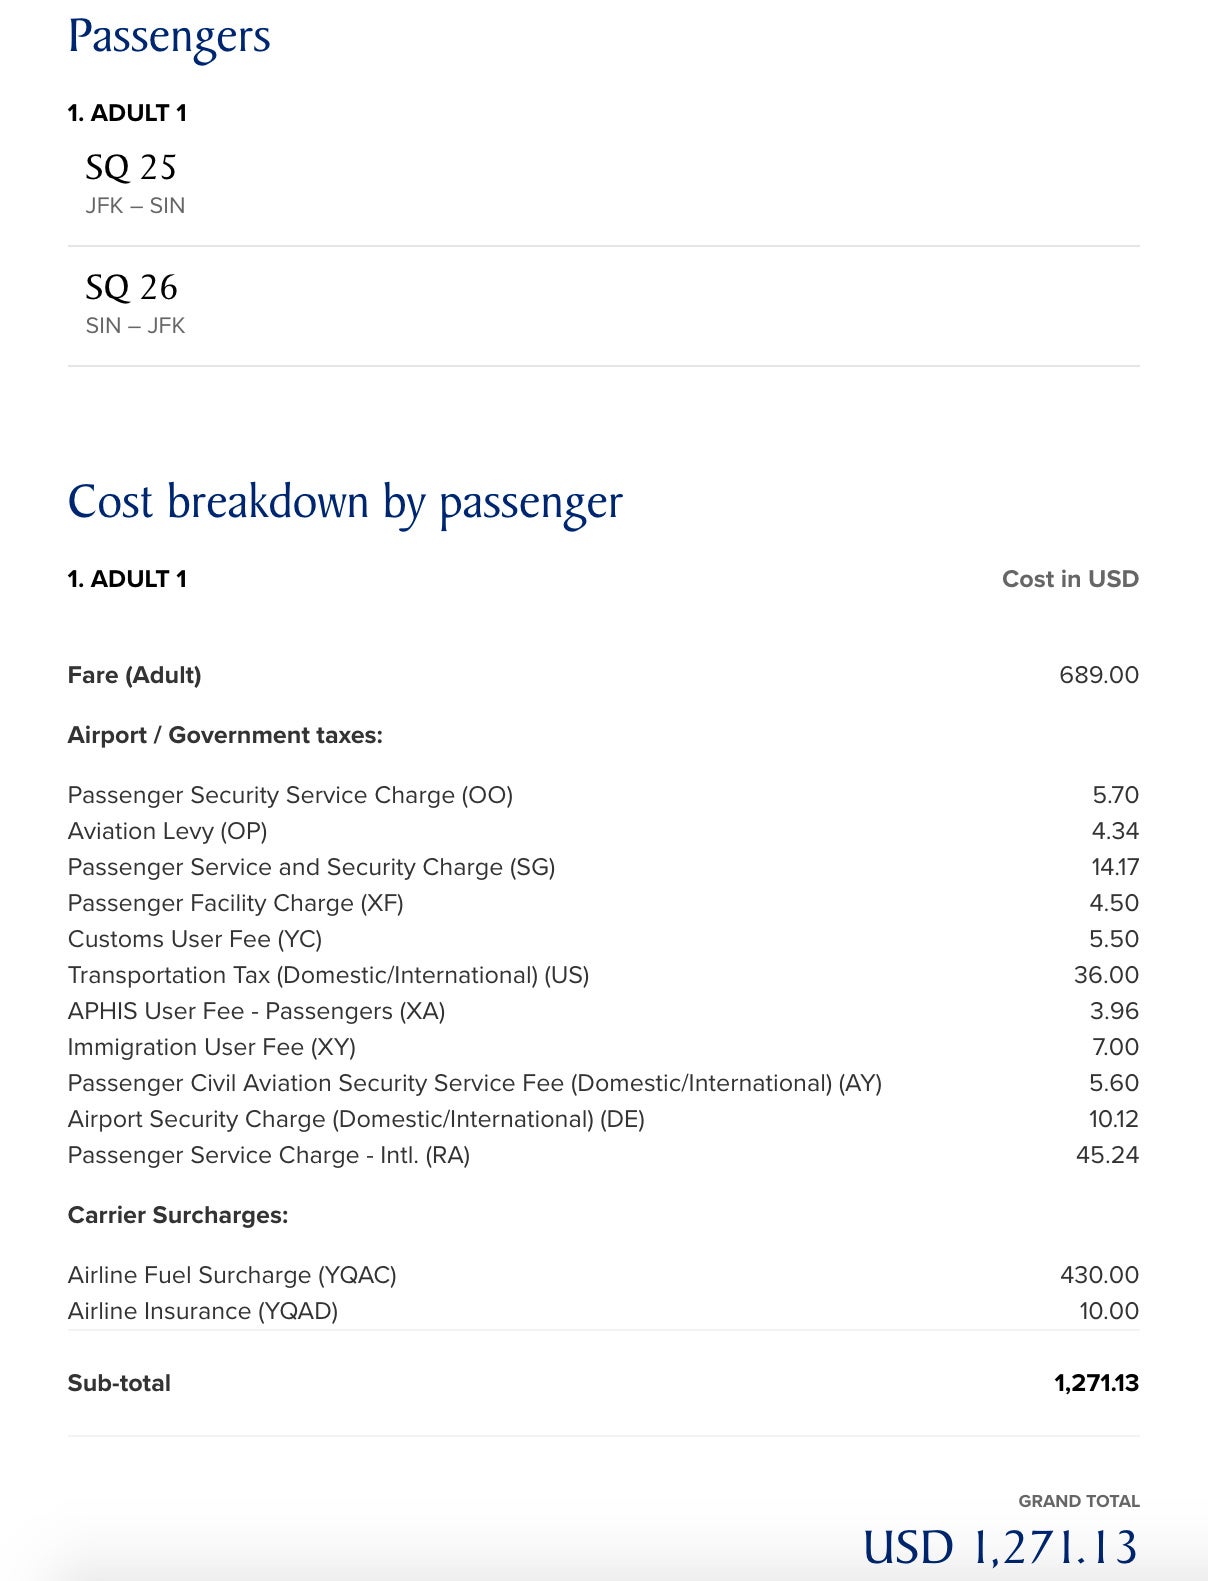
Task: Click the fare amount 689.00
Action: [x=1099, y=675]
